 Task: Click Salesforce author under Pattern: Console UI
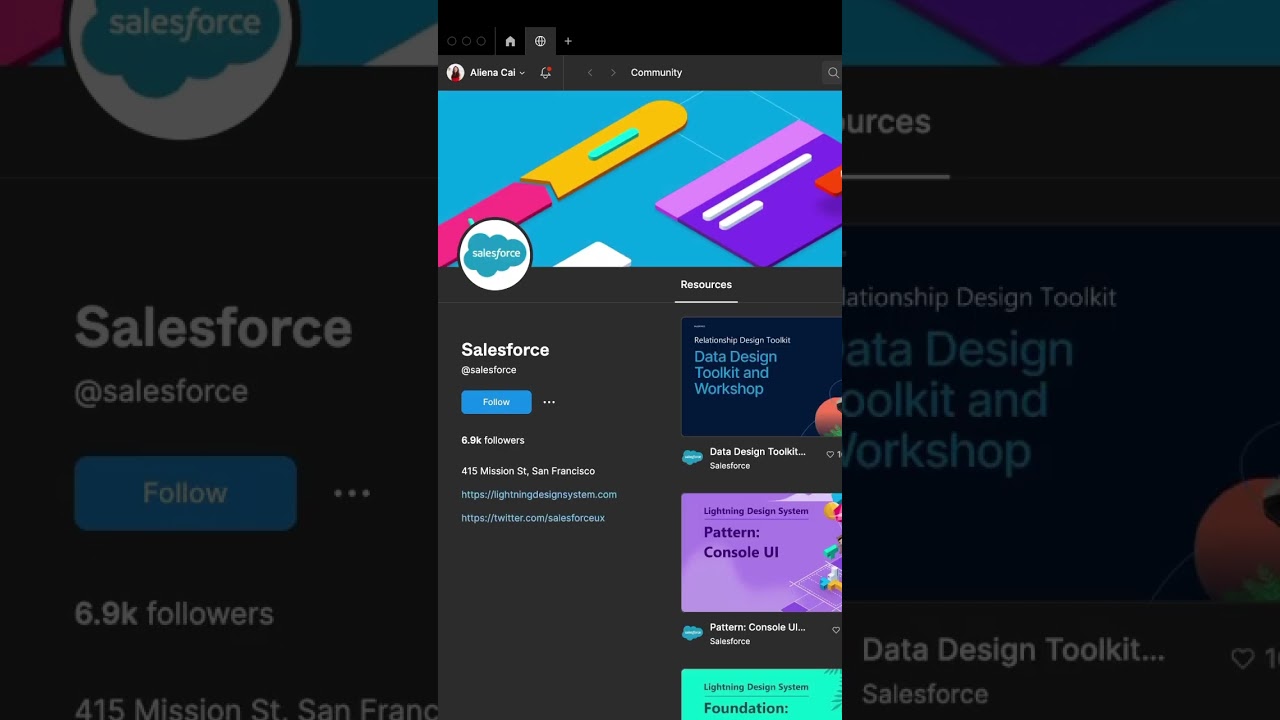click(730, 642)
